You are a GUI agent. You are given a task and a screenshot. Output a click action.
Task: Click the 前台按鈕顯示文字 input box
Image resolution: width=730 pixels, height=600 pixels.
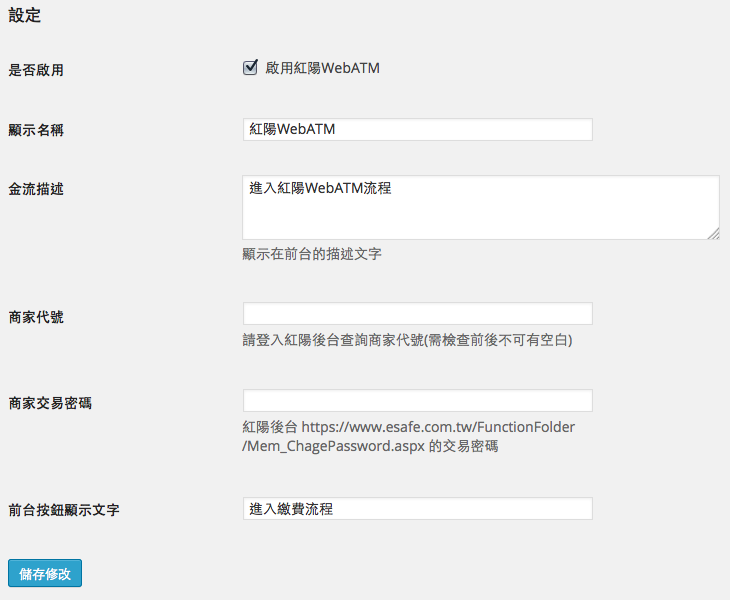[418, 509]
